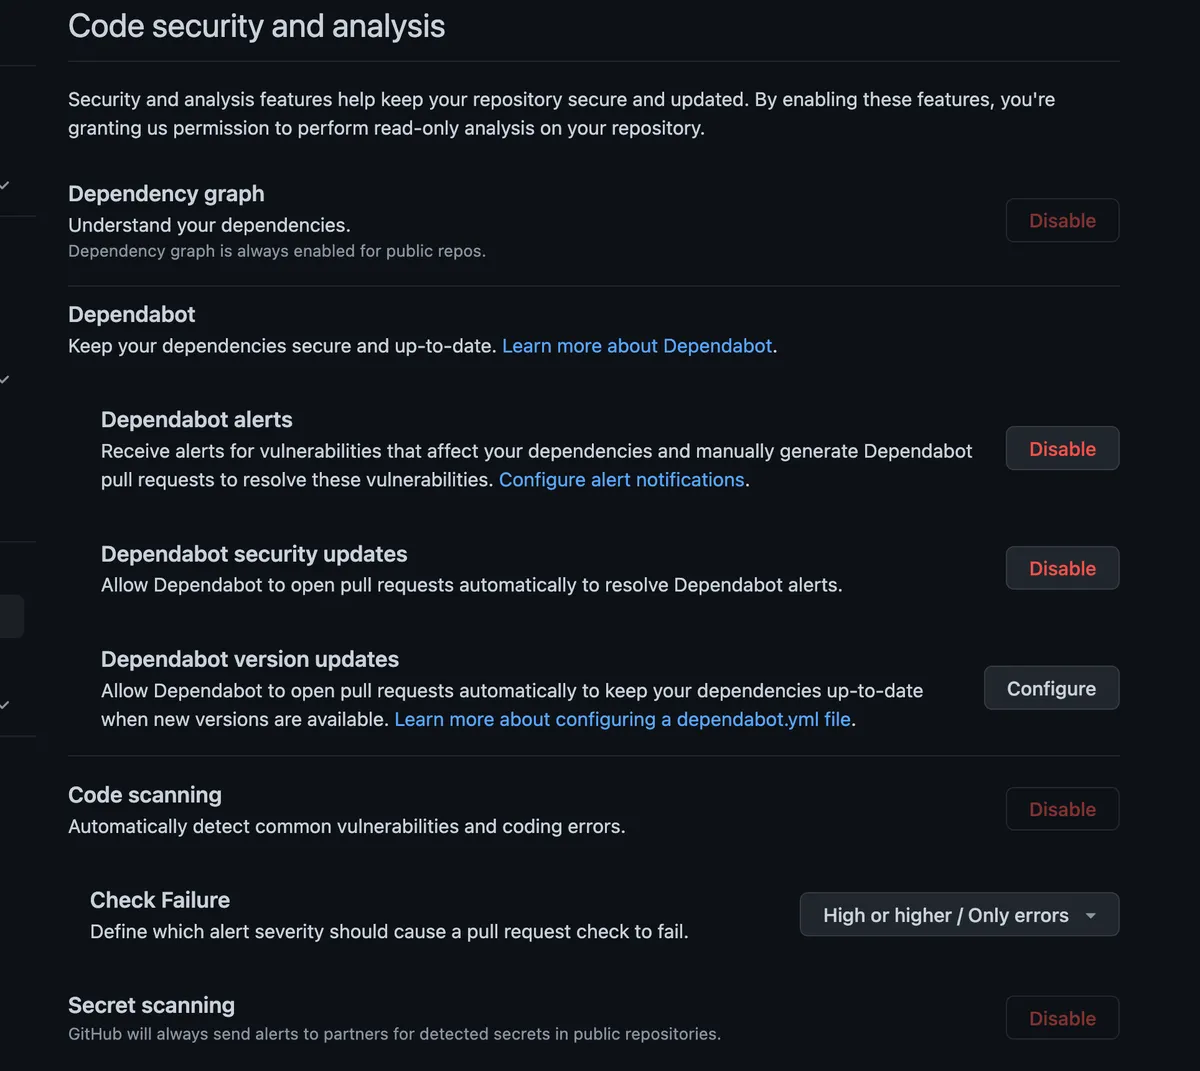Configure Dependabot version updates
This screenshot has width=1200, height=1071.
click(1051, 689)
